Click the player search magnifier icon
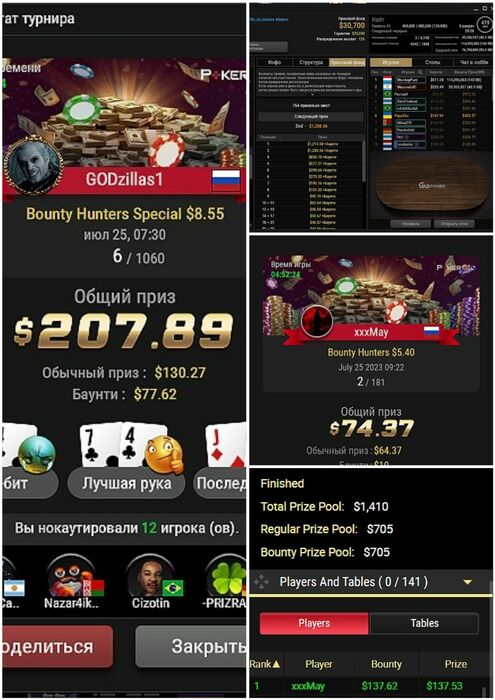495x700 pixels. click(x=420, y=72)
